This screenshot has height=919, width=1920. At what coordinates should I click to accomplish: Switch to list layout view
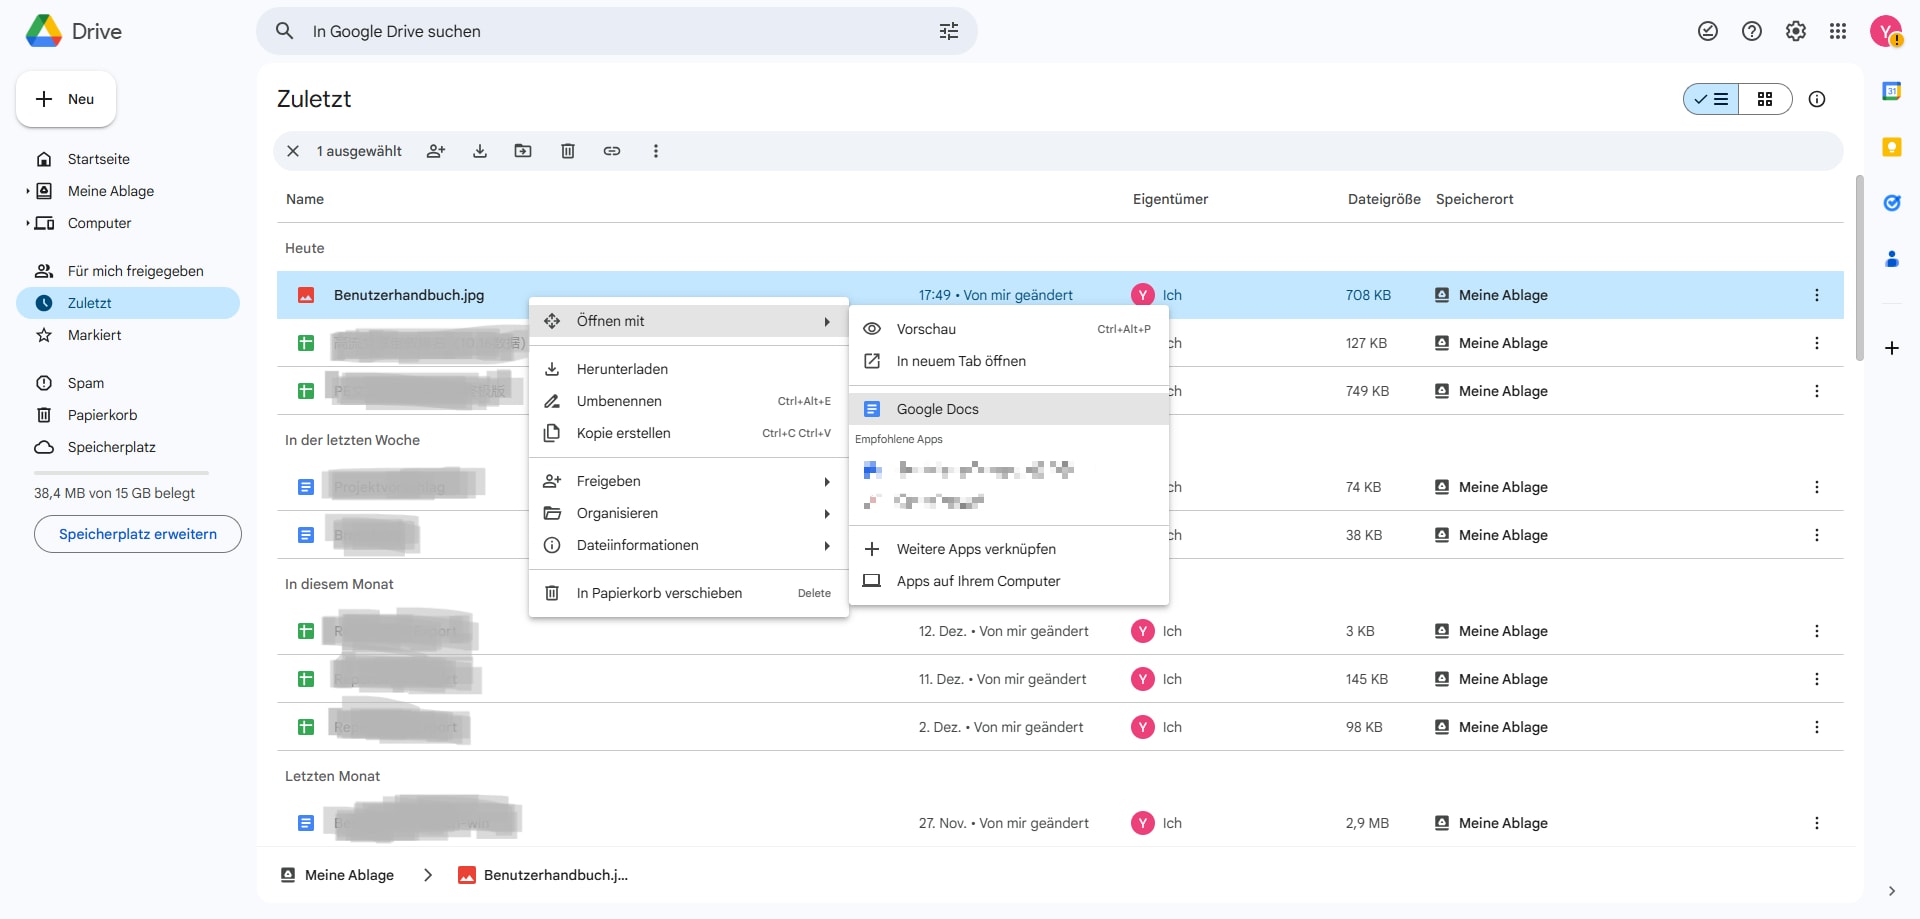(1712, 99)
